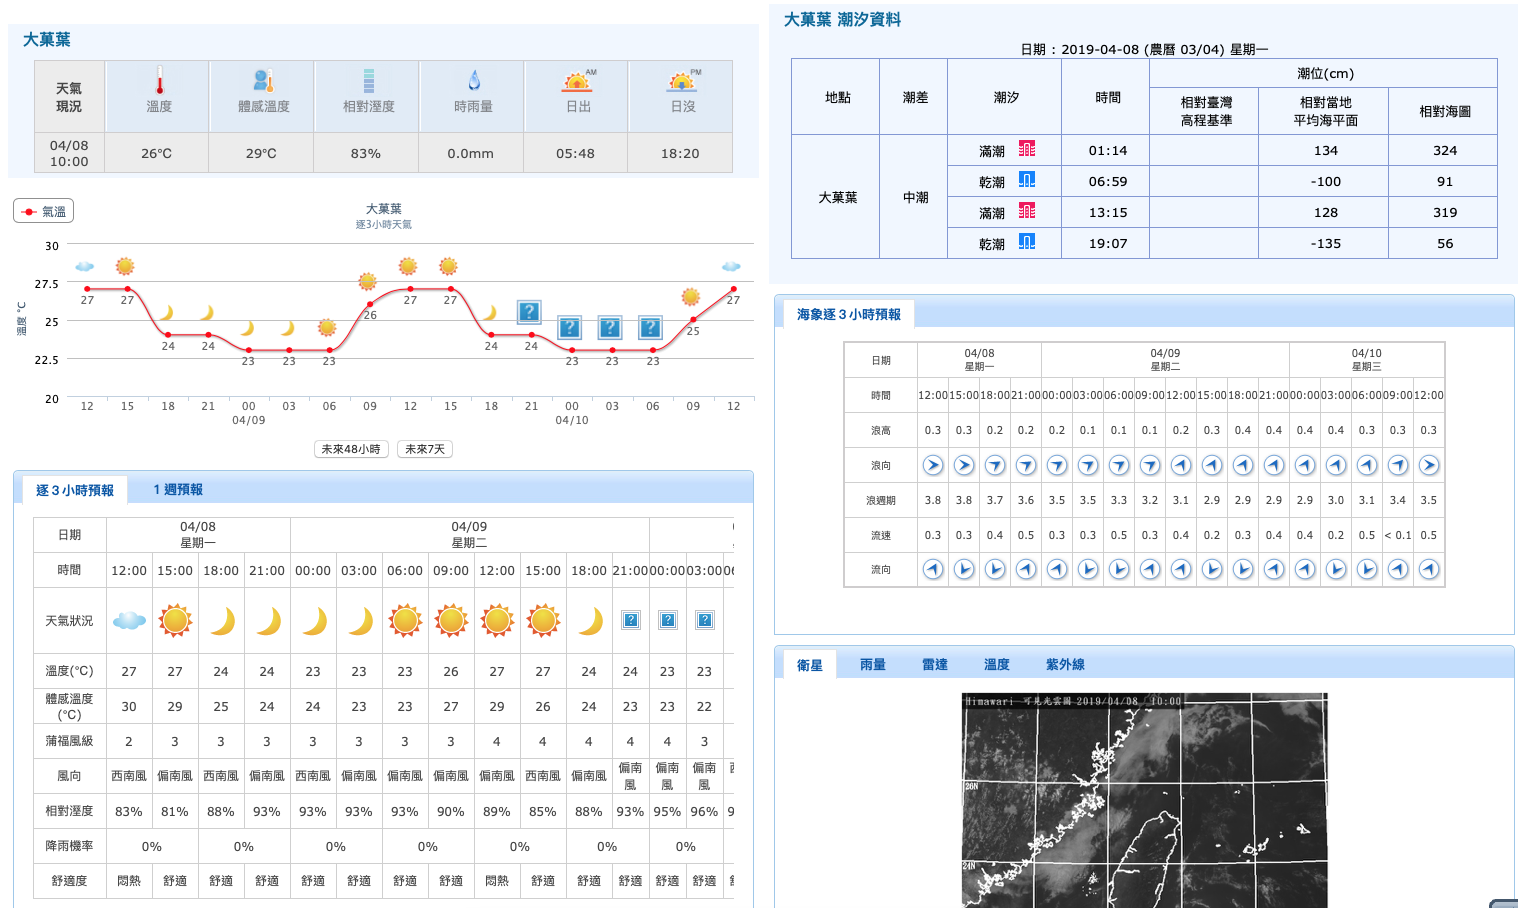Screen dimensions: 1518x908
Task: Click the tide value -135
Action: [x=1326, y=243]
